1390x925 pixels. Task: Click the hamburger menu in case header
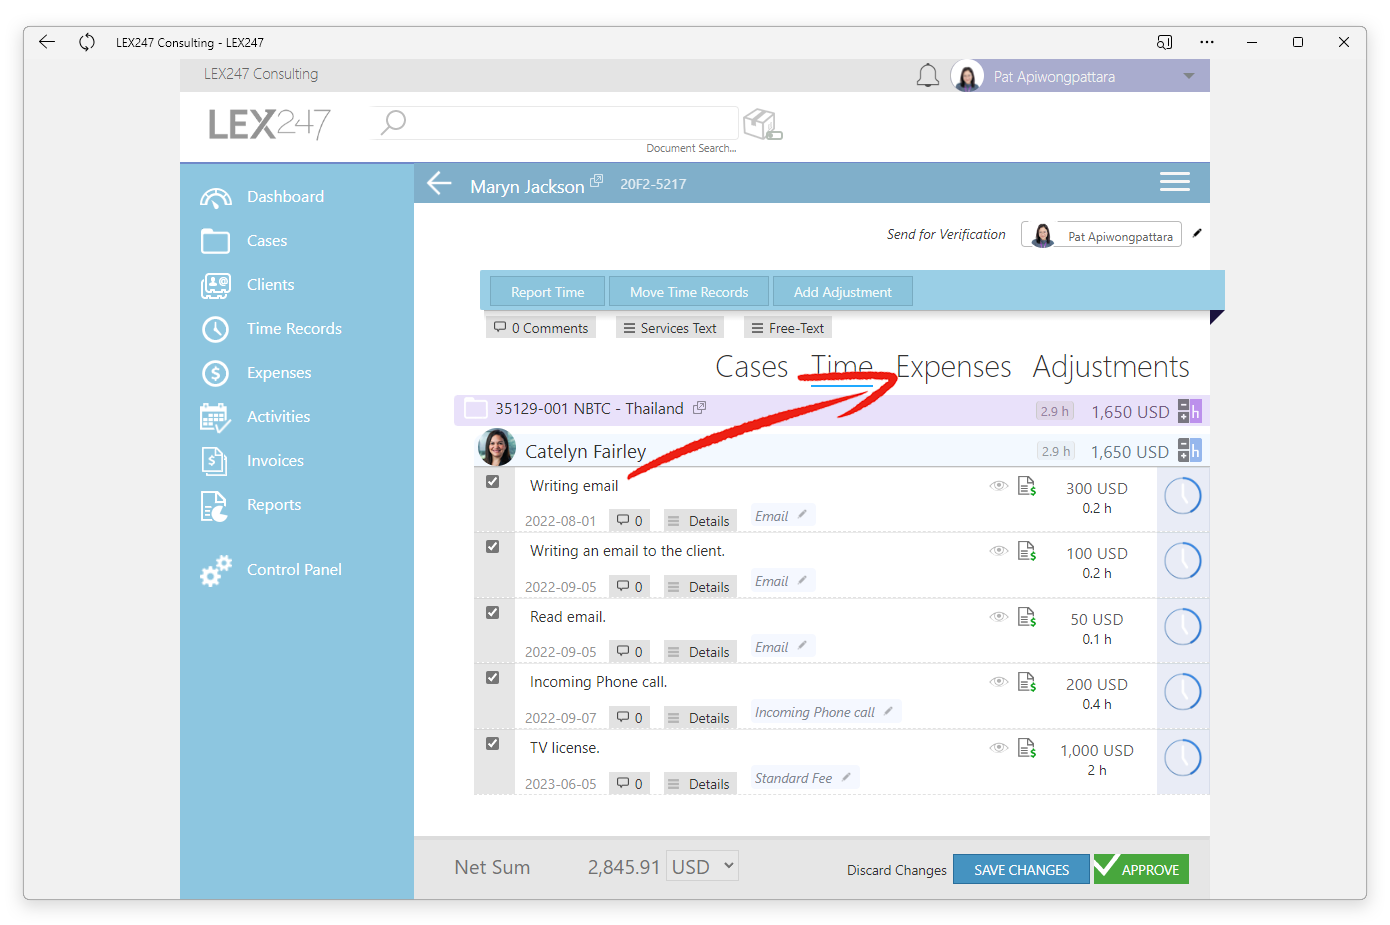[x=1174, y=182]
